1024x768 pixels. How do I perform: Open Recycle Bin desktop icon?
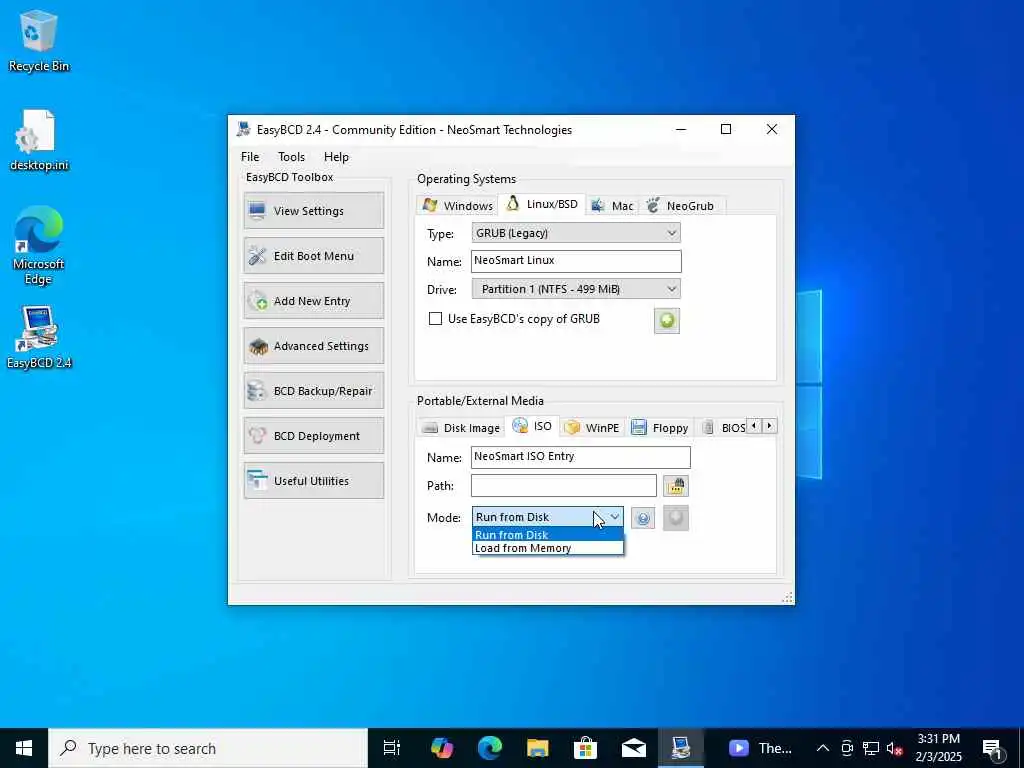(39, 41)
